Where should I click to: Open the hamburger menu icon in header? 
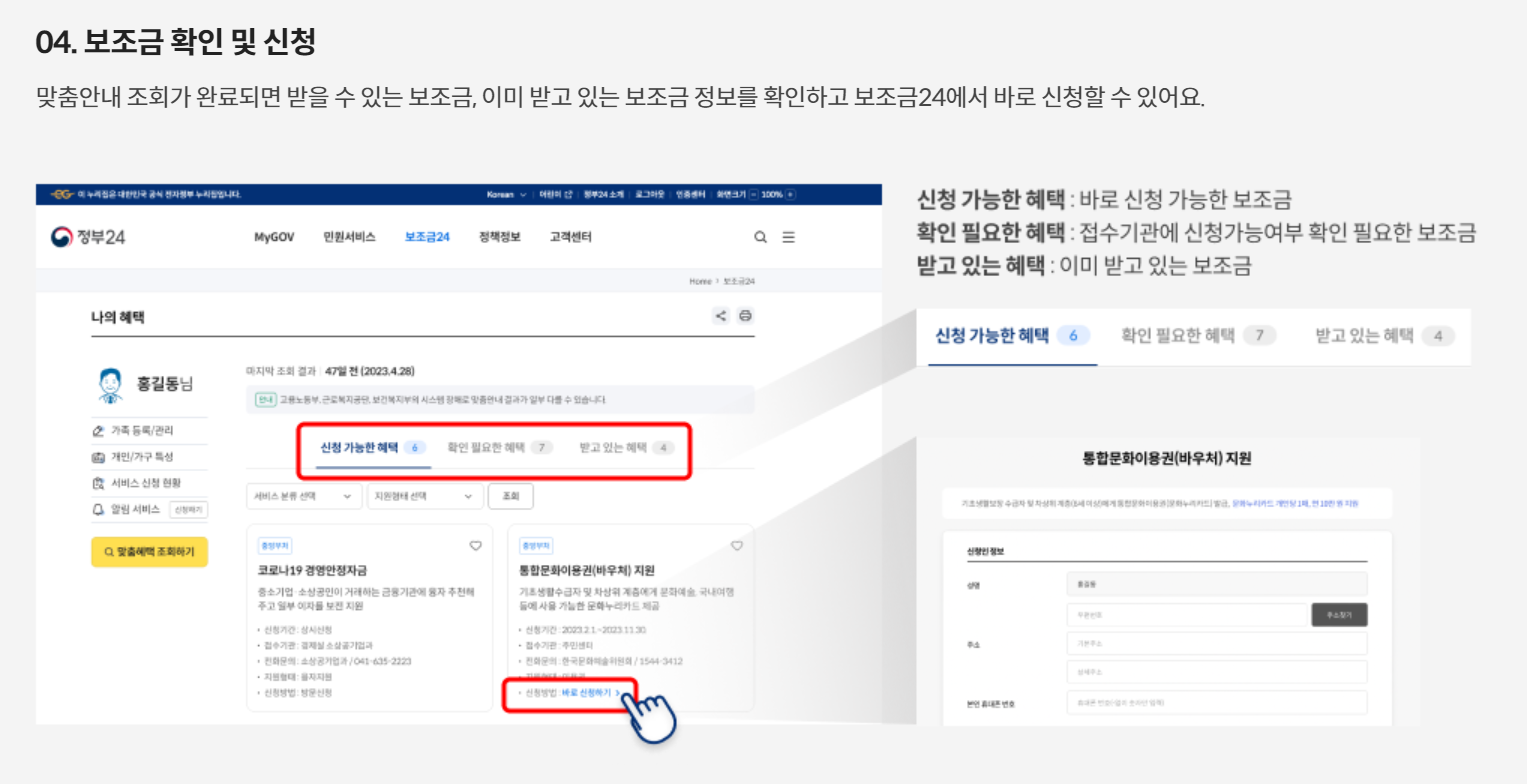tap(788, 237)
